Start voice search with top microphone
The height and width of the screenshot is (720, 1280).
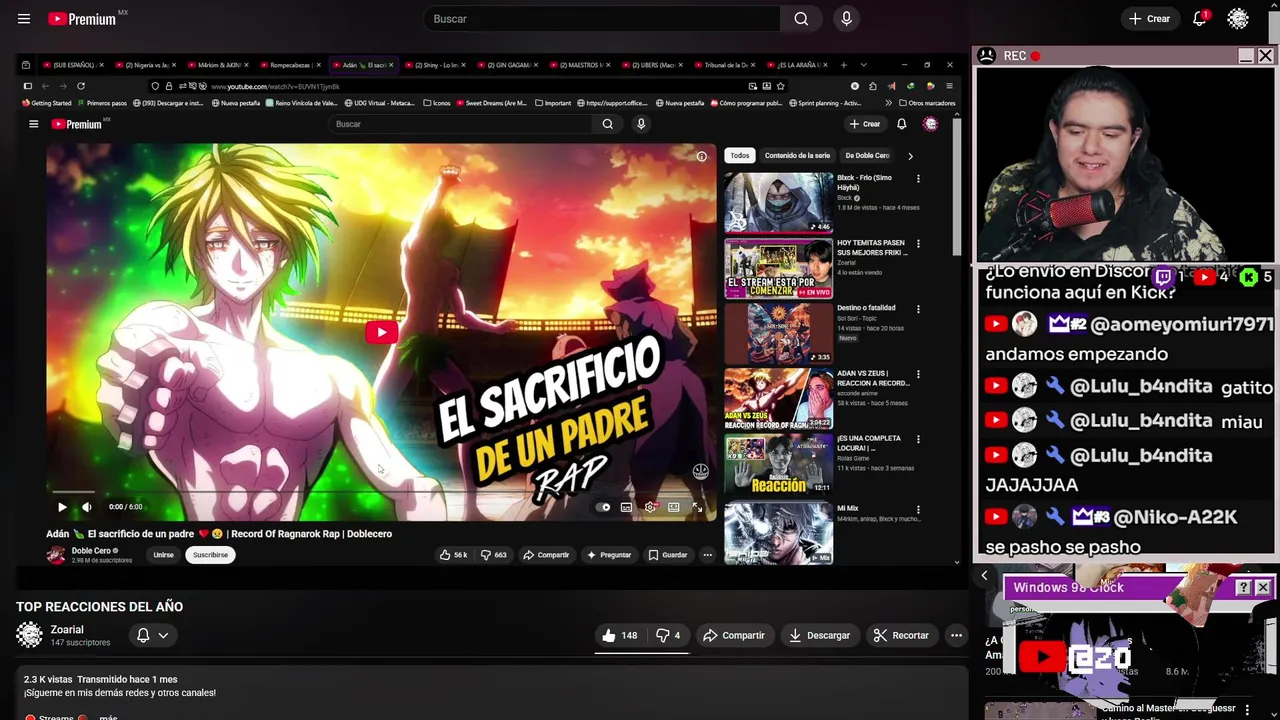[x=847, y=19]
